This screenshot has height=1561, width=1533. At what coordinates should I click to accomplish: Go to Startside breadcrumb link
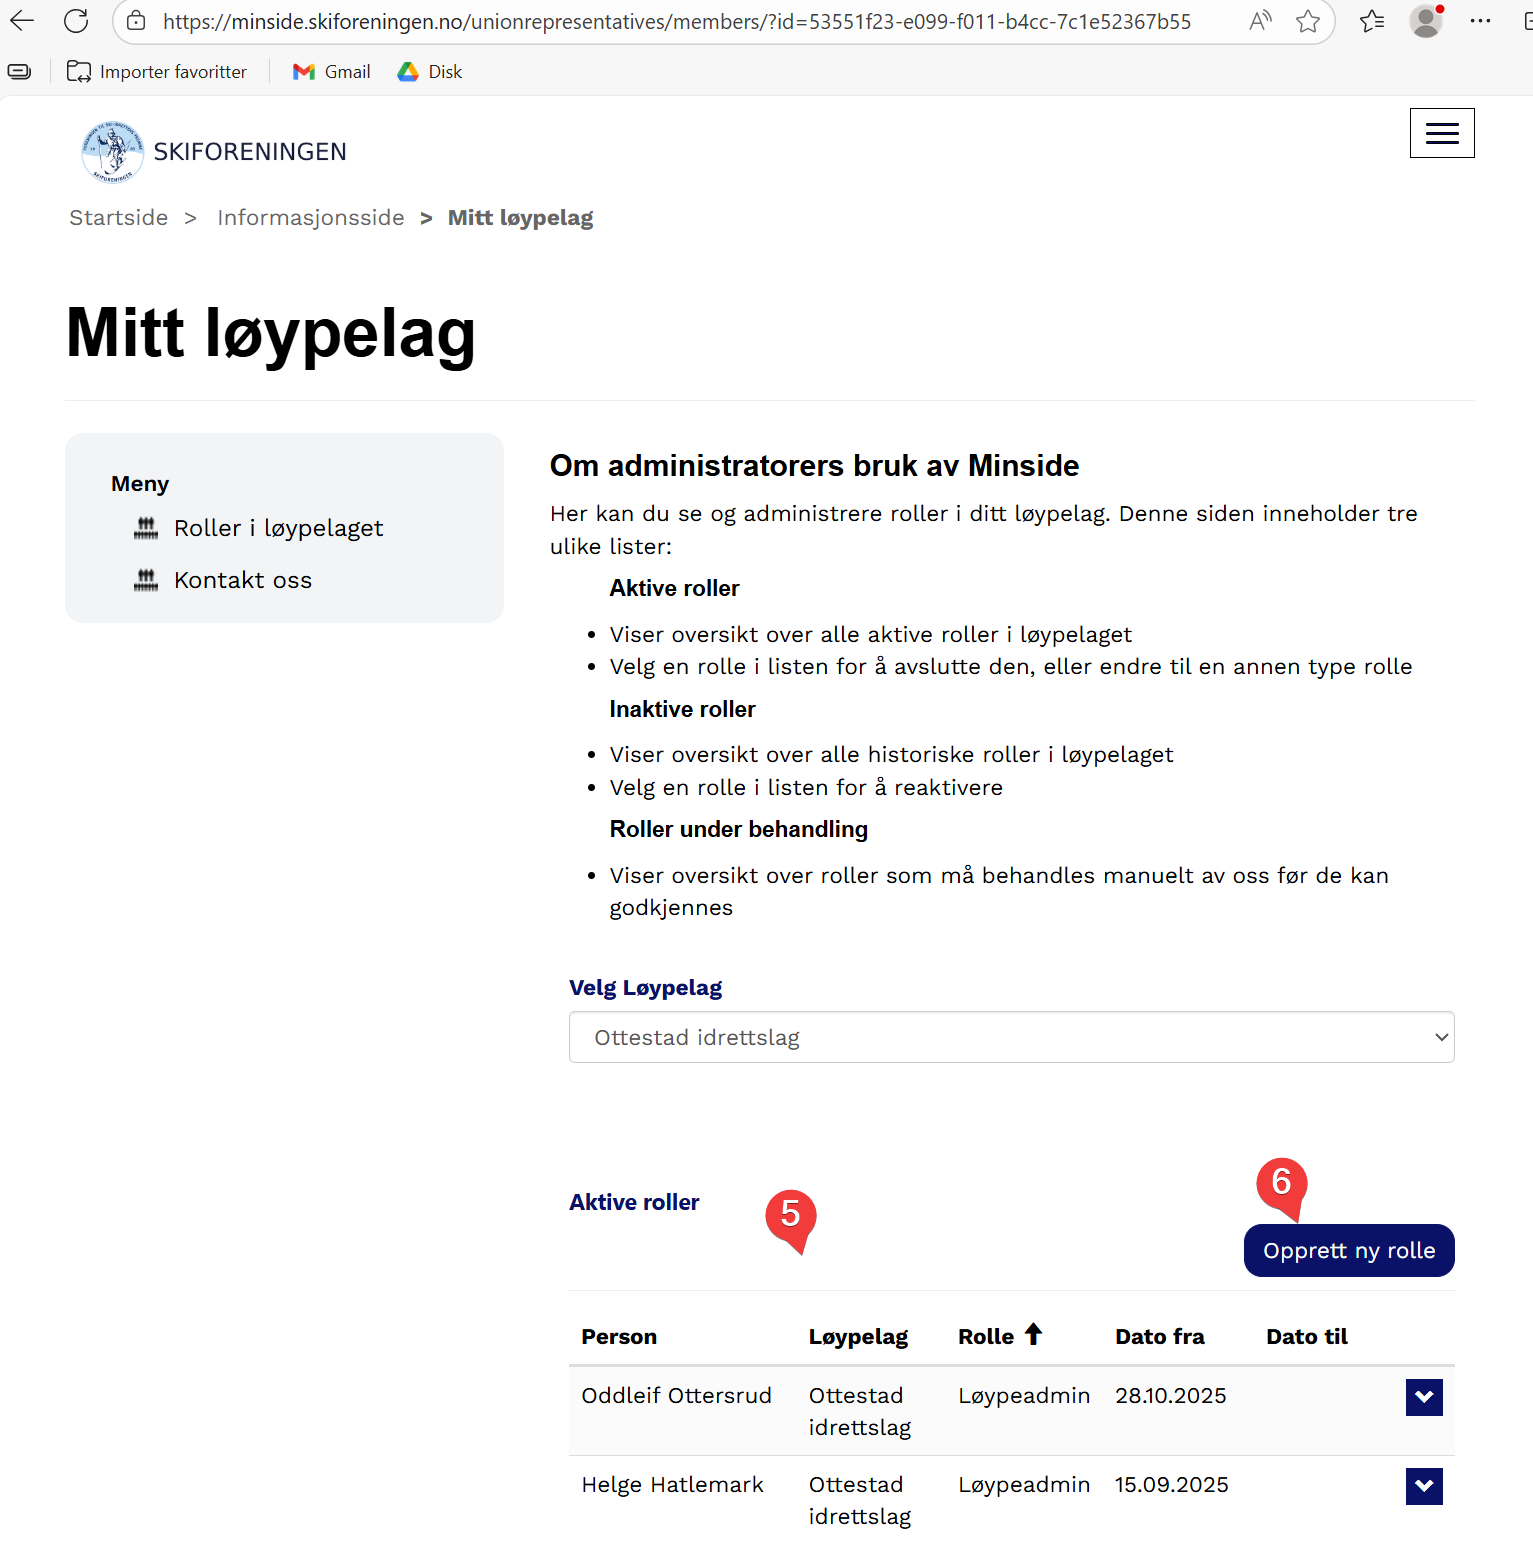[119, 218]
